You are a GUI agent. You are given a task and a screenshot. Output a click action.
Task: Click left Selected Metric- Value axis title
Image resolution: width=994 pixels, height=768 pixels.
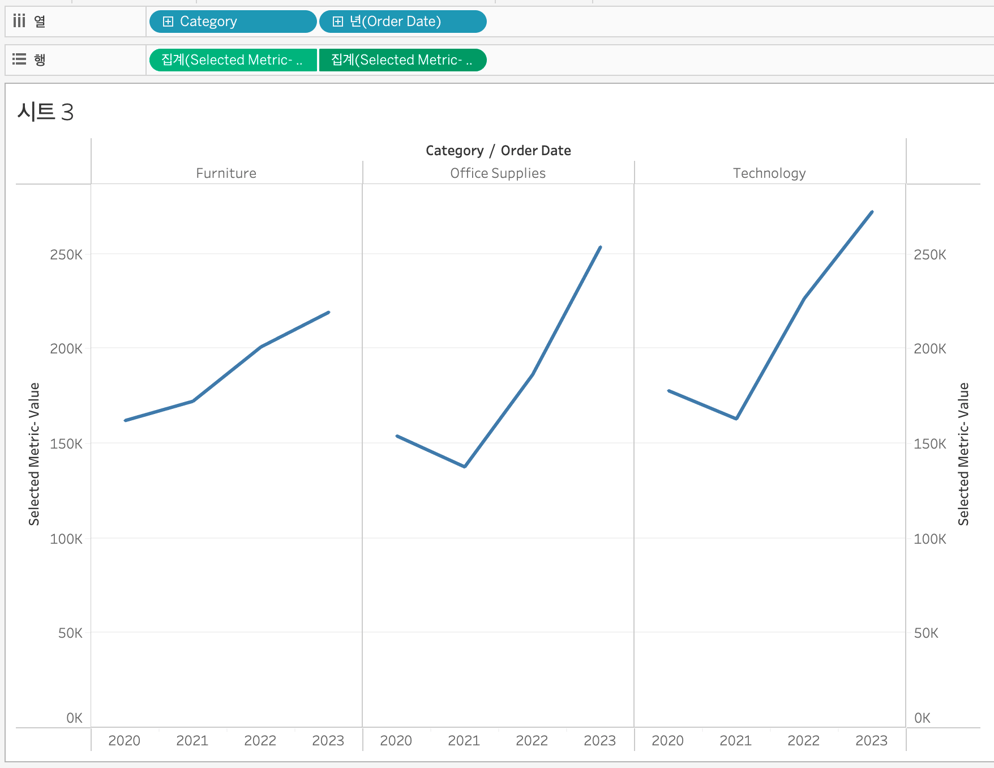pos(34,454)
